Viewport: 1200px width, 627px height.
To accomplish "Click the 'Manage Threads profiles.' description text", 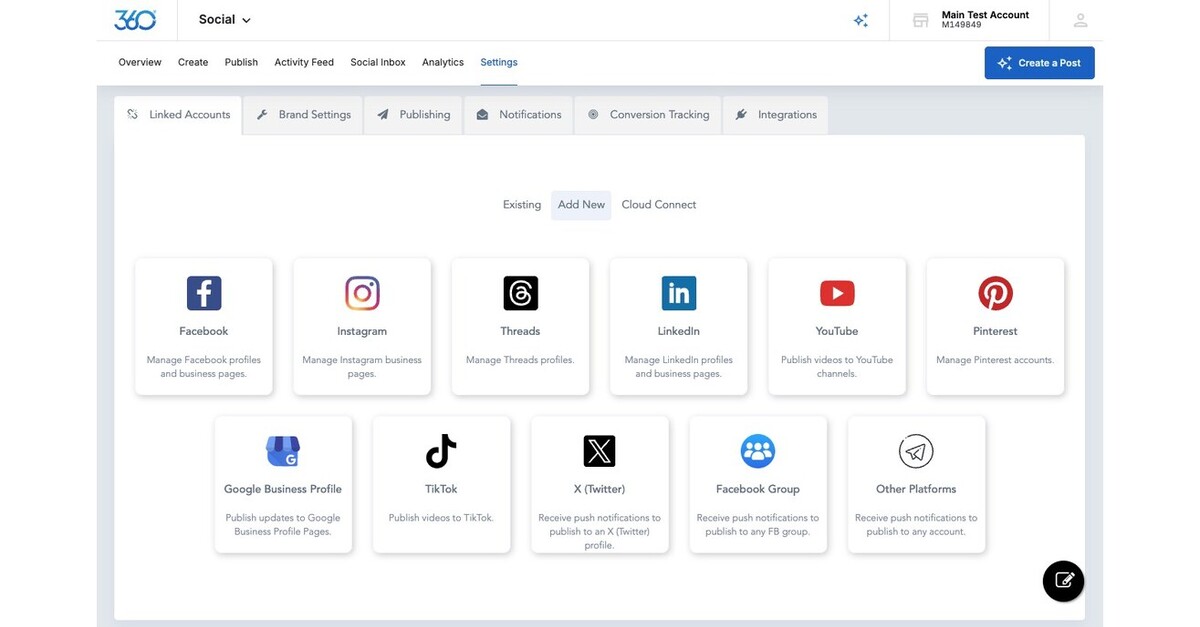I will point(520,360).
